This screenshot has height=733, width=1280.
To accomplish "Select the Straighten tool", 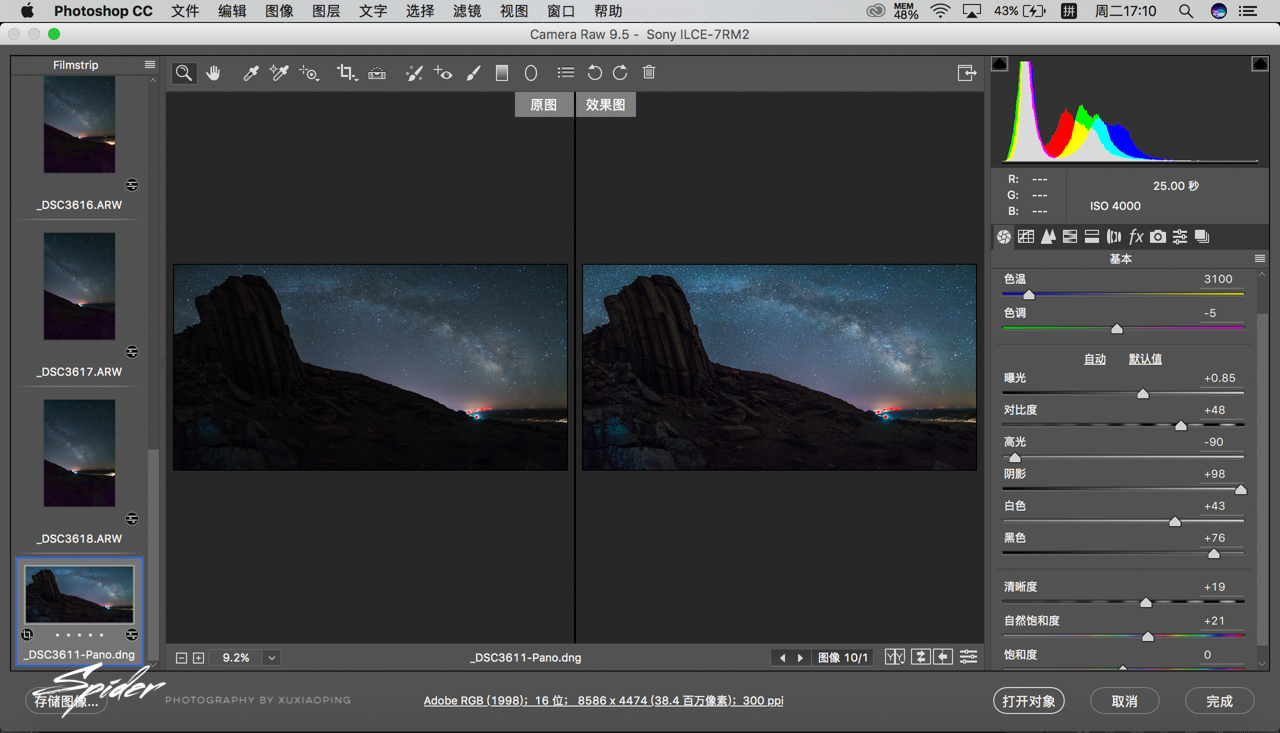I will tap(377, 73).
